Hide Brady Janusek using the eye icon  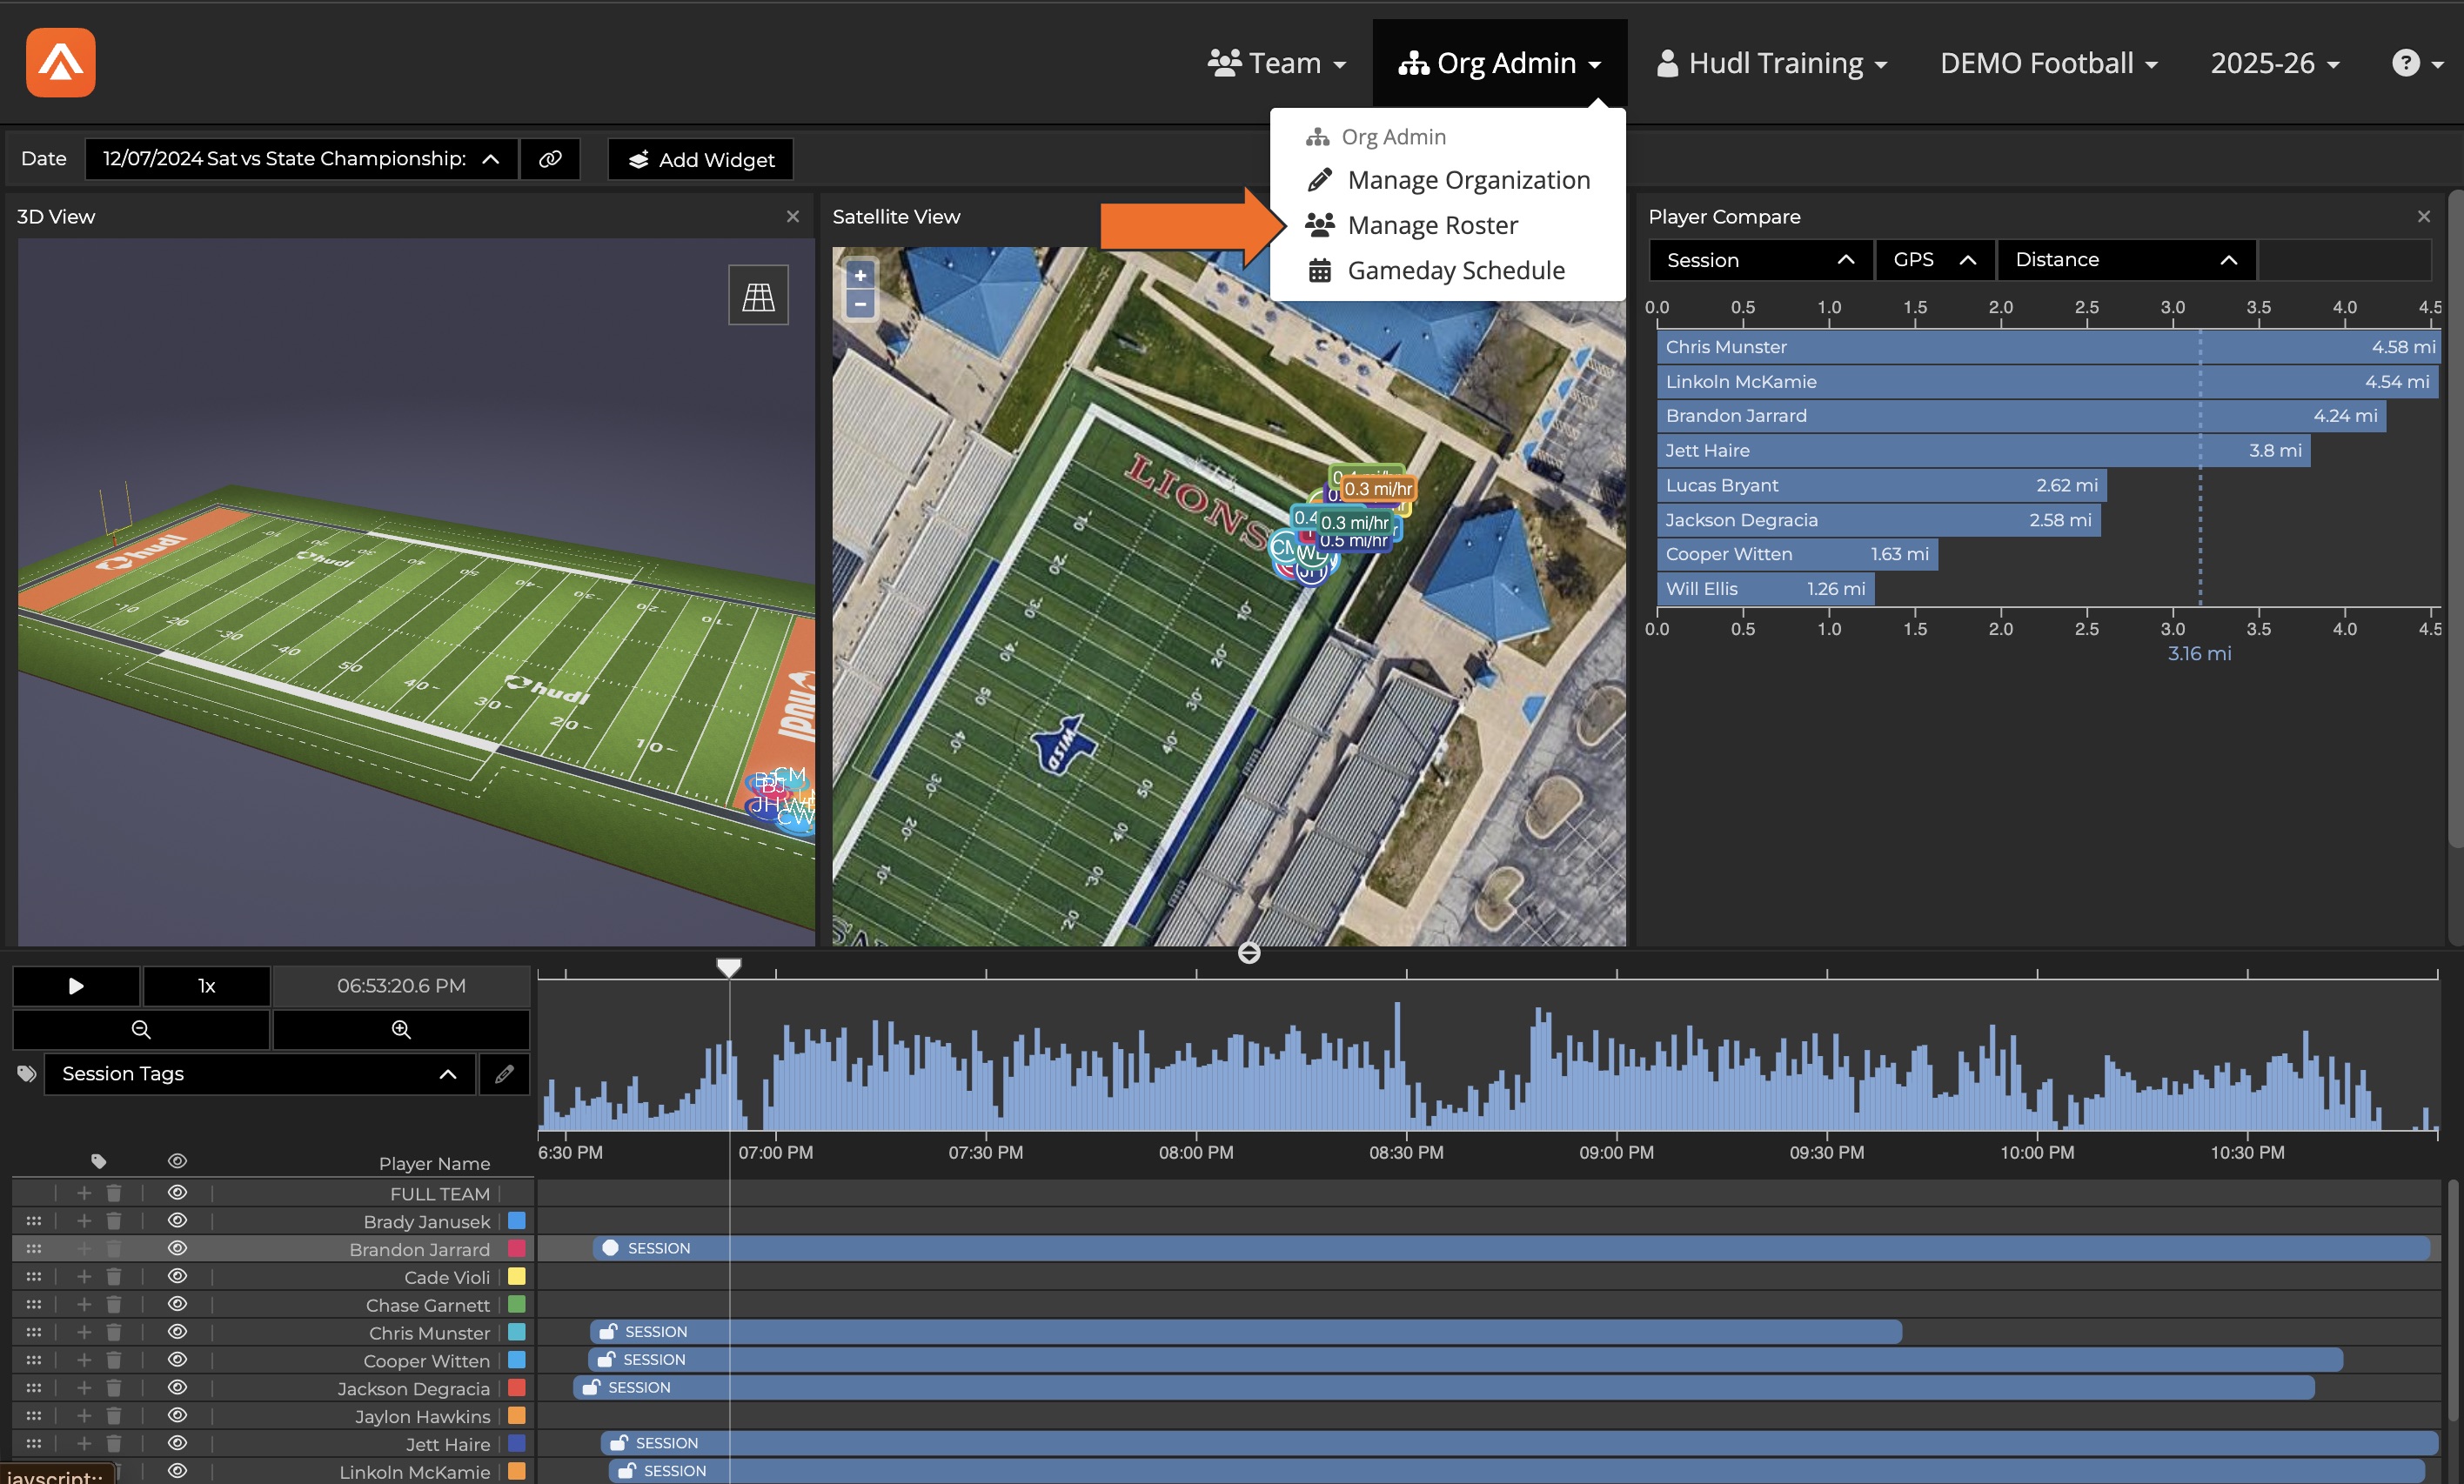[x=177, y=1221]
